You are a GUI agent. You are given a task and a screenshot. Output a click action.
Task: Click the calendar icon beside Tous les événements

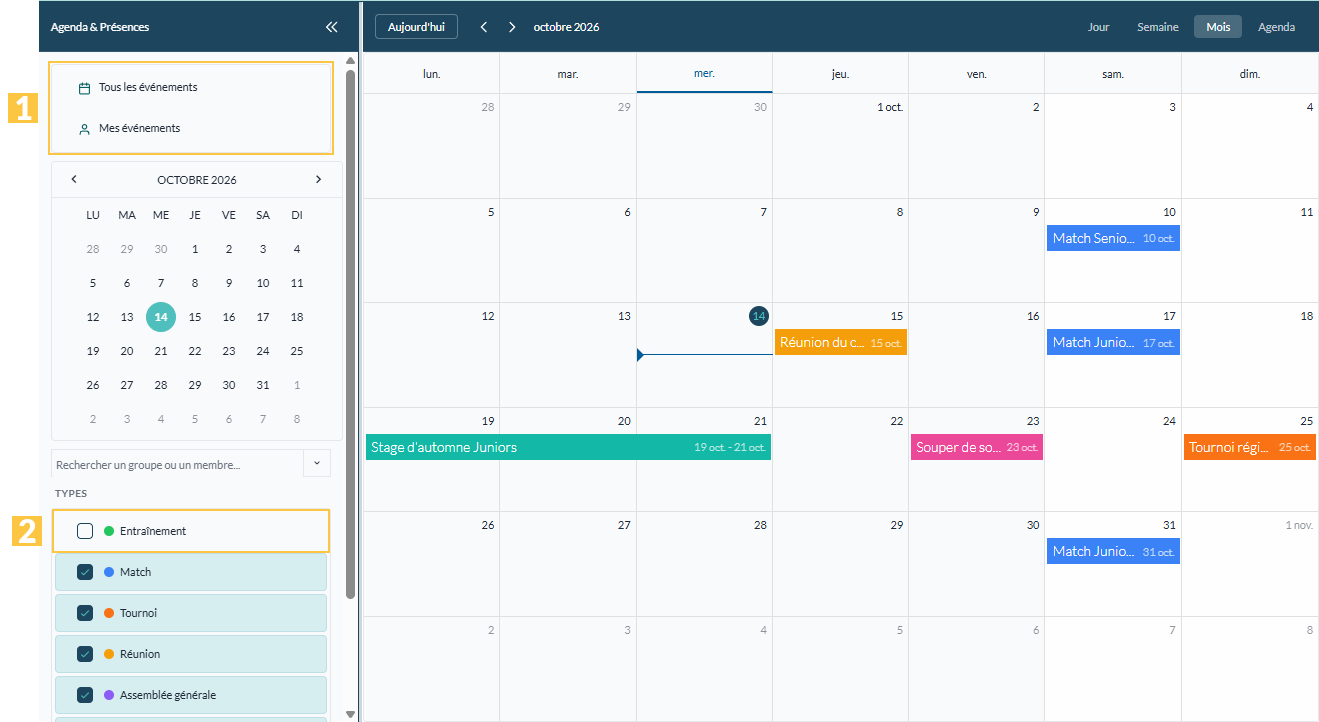85,88
